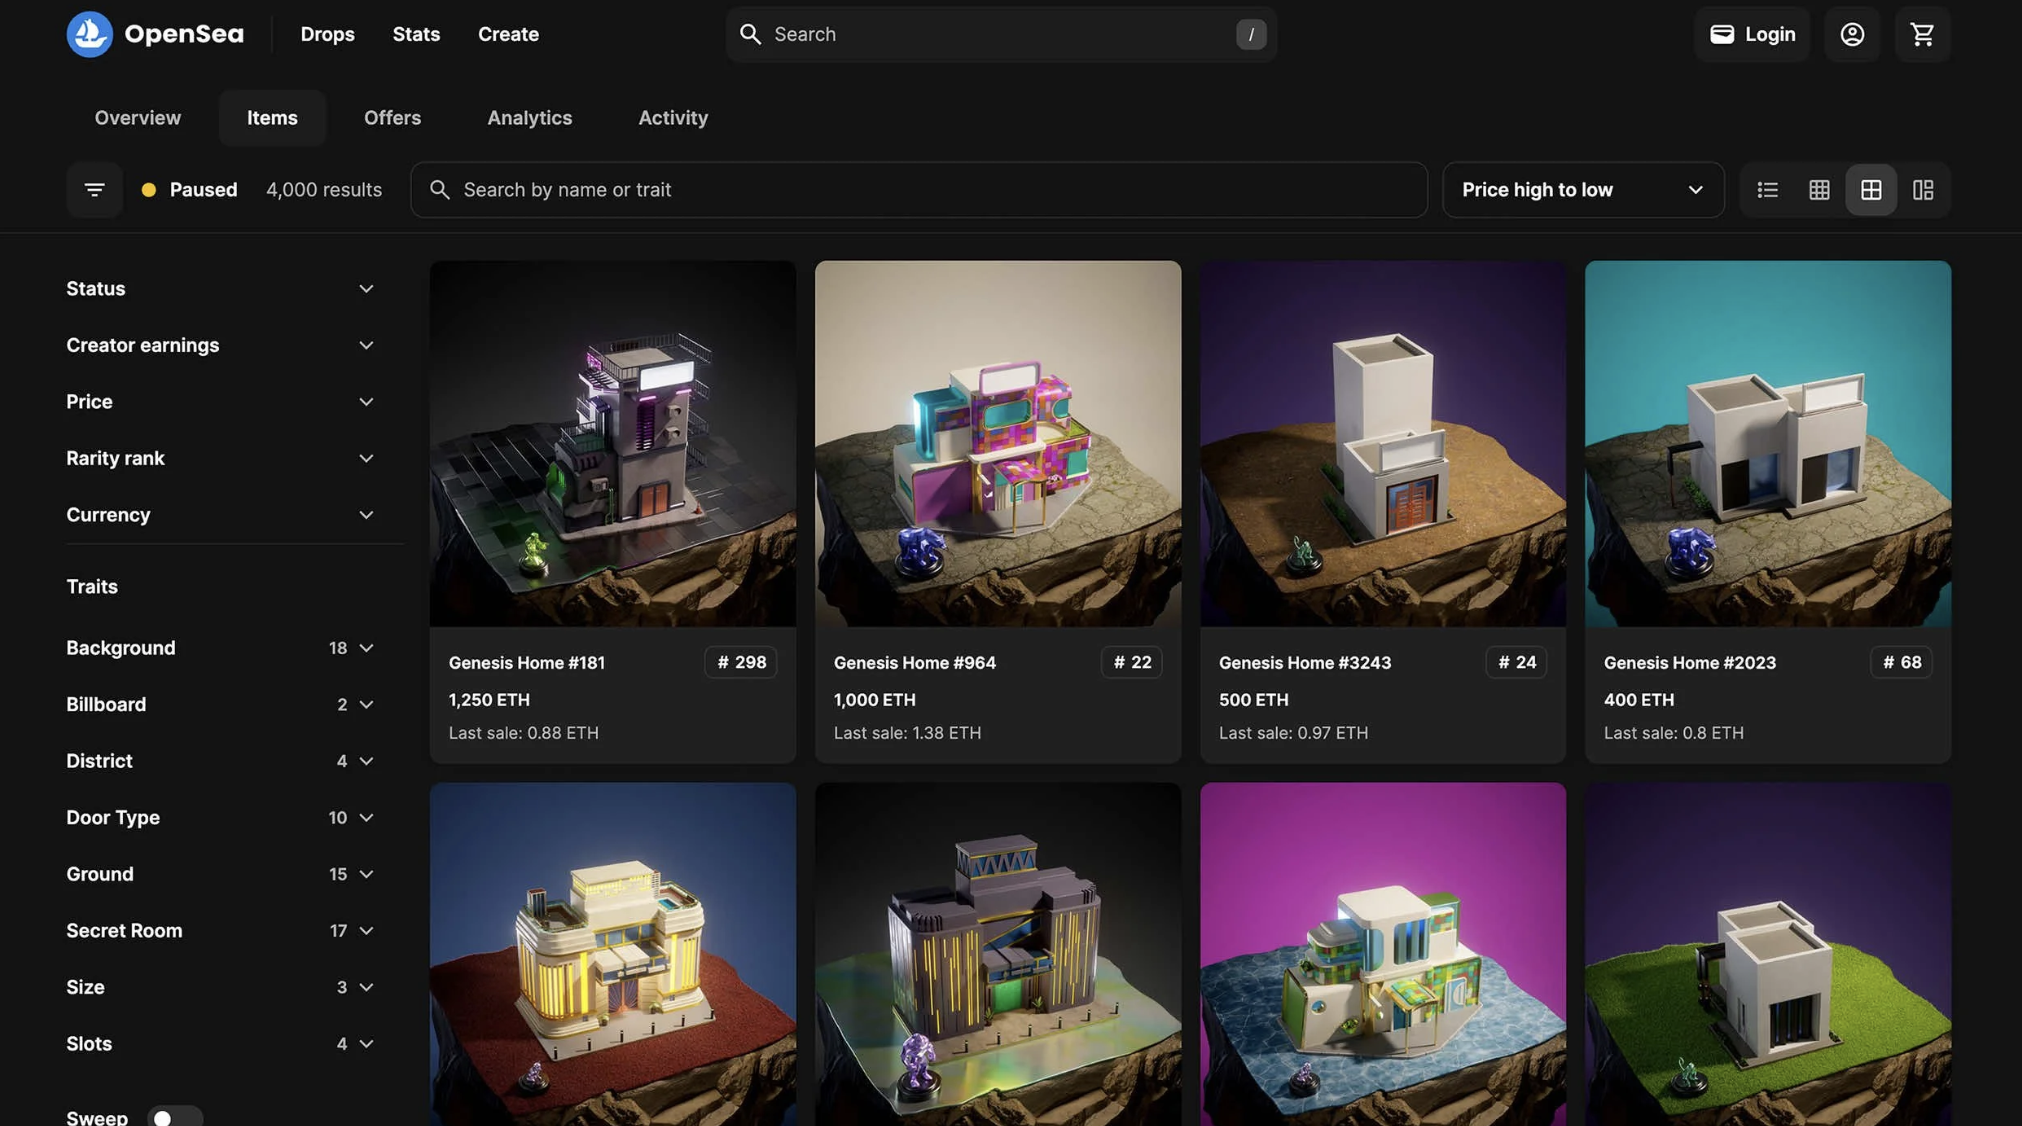Open the account profile icon
This screenshot has height=1126, width=2022.
(x=1852, y=34)
